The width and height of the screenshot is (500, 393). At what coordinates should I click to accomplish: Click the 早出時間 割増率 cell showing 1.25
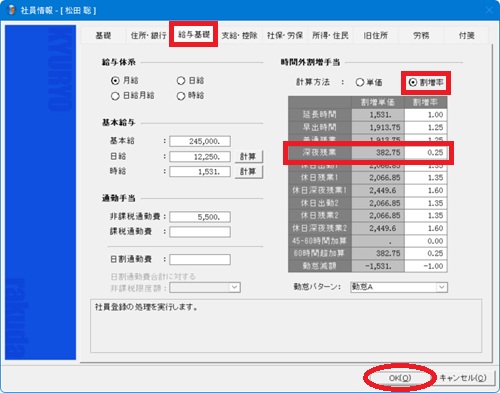tap(426, 127)
